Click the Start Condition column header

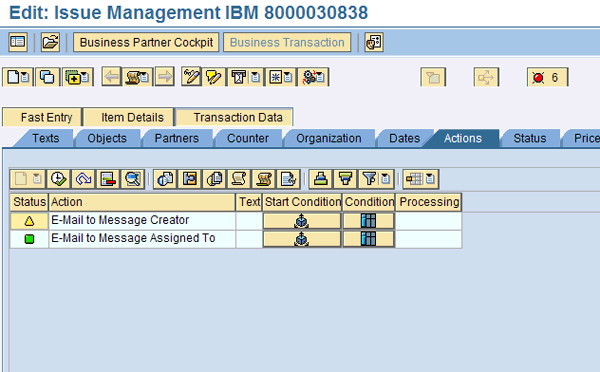coord(302,202)
